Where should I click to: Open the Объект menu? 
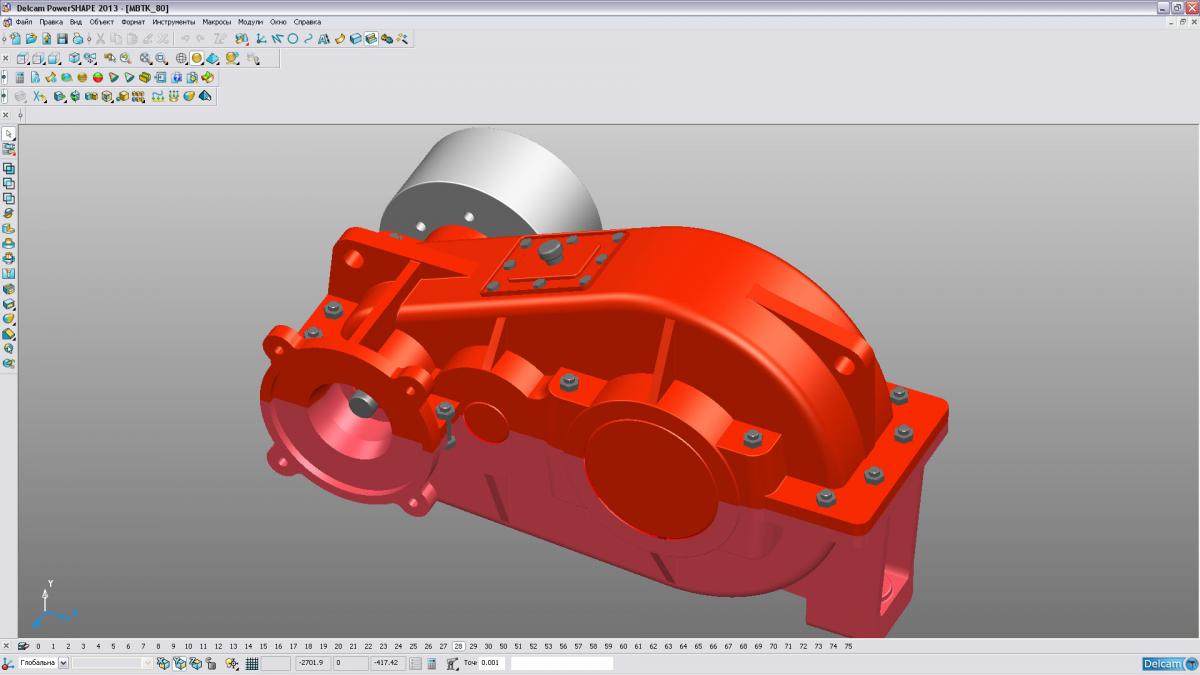(x=102, y=21)
